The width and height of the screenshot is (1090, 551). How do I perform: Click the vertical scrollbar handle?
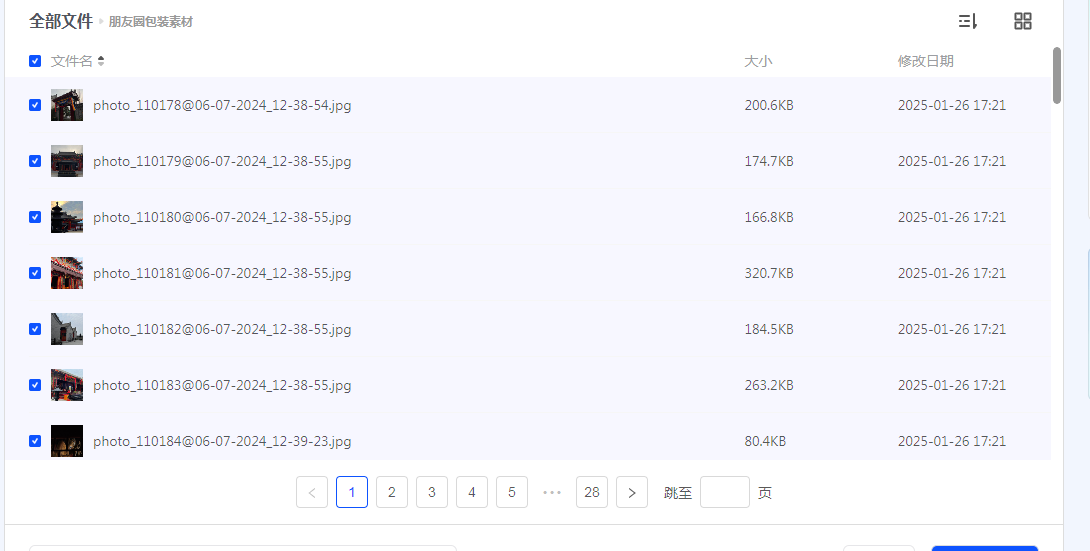click(x=1057, y=75)
